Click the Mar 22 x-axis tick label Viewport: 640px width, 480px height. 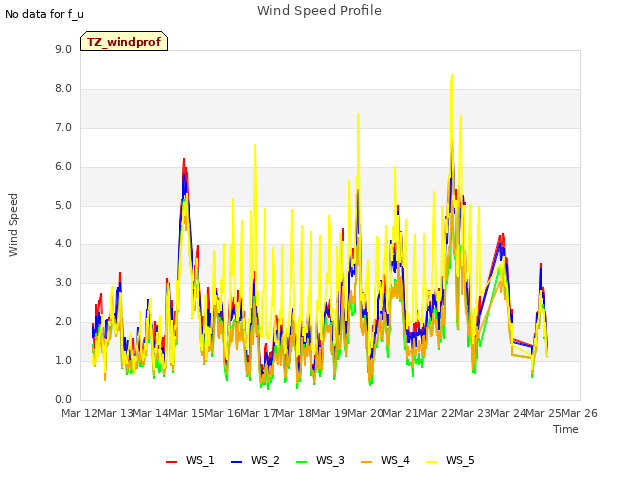tap(436, 413)
